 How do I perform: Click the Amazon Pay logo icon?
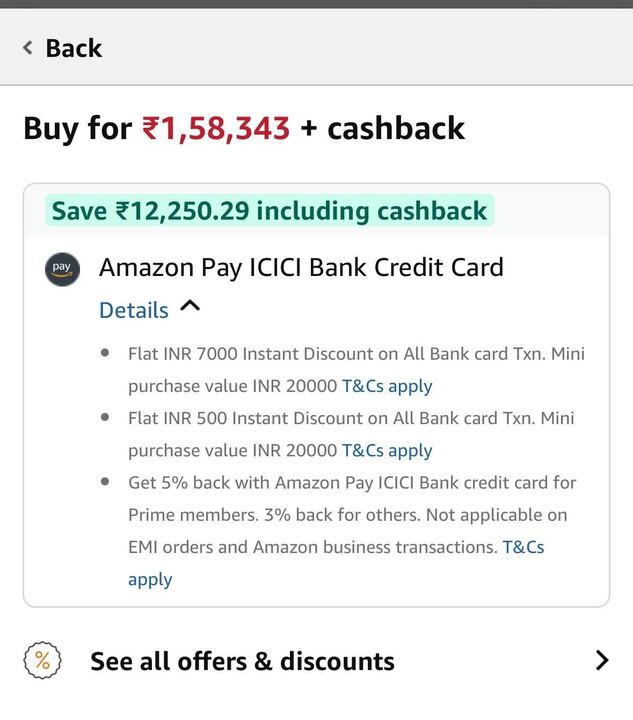(x=62, y=269)
